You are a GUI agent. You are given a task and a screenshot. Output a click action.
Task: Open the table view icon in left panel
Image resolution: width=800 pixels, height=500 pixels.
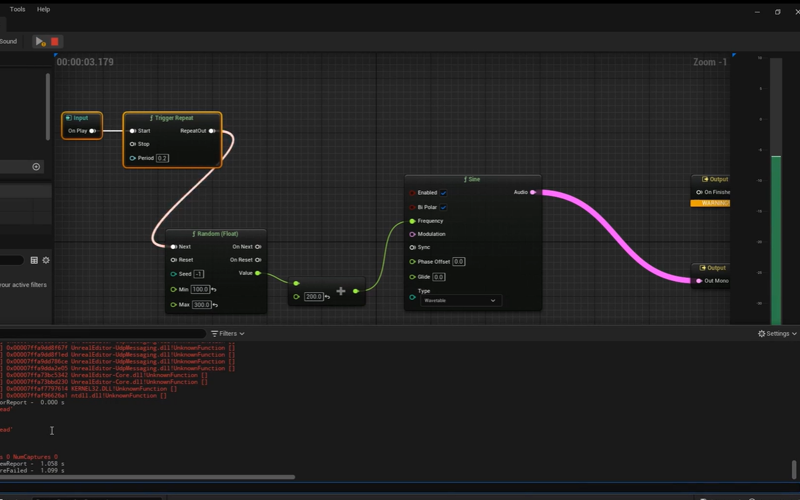tap(34, 260)
